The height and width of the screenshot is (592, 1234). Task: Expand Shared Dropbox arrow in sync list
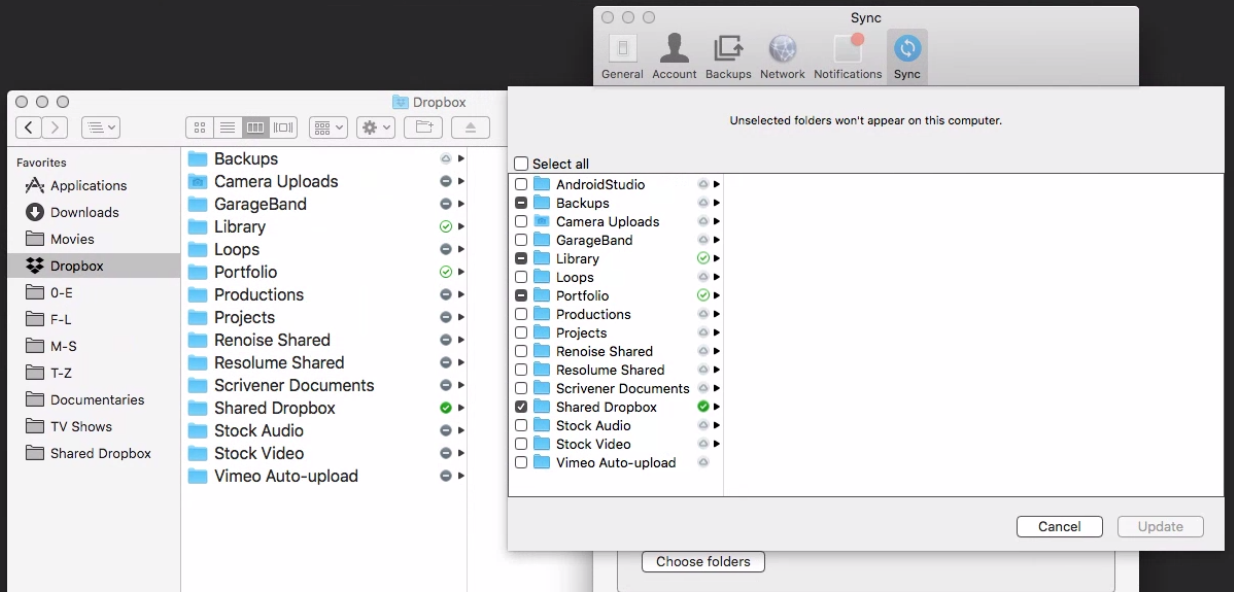(x=717, y=407)
